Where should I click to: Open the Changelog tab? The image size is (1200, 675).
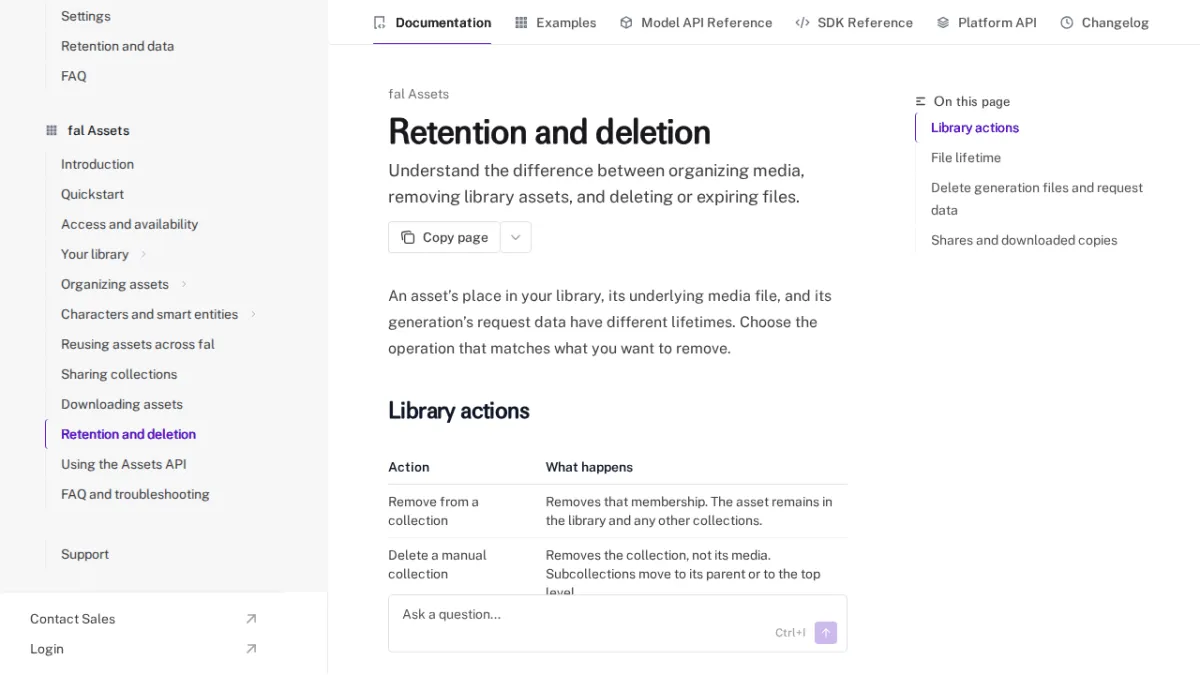[x=1105, y=22]
